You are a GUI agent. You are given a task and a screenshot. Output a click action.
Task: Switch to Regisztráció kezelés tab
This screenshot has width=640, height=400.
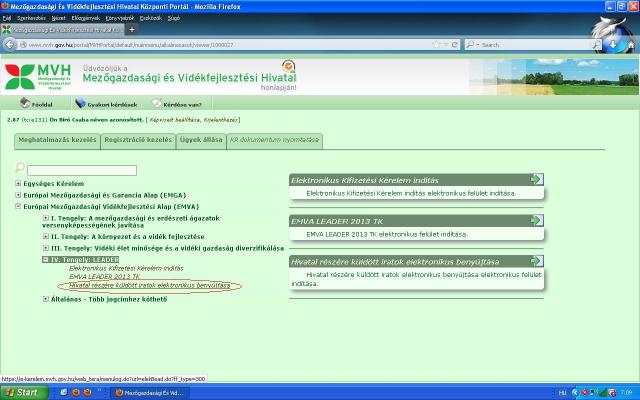coord(138,141)
